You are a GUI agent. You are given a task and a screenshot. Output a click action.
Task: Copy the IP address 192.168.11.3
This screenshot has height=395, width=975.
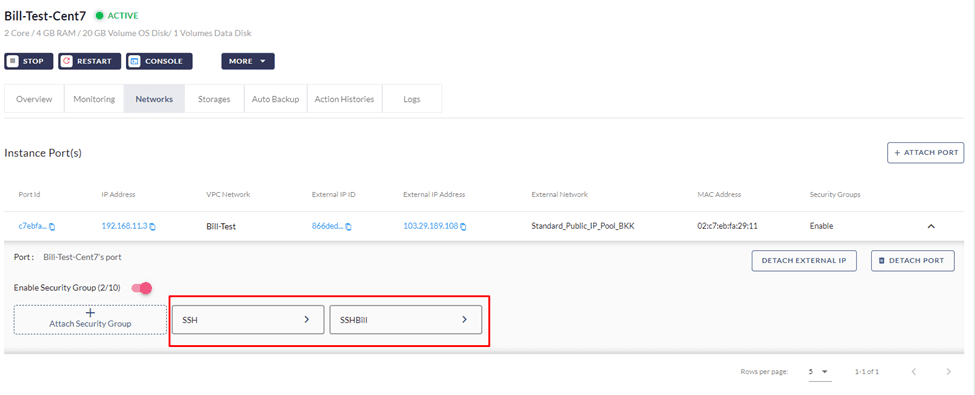pos(152,227)
